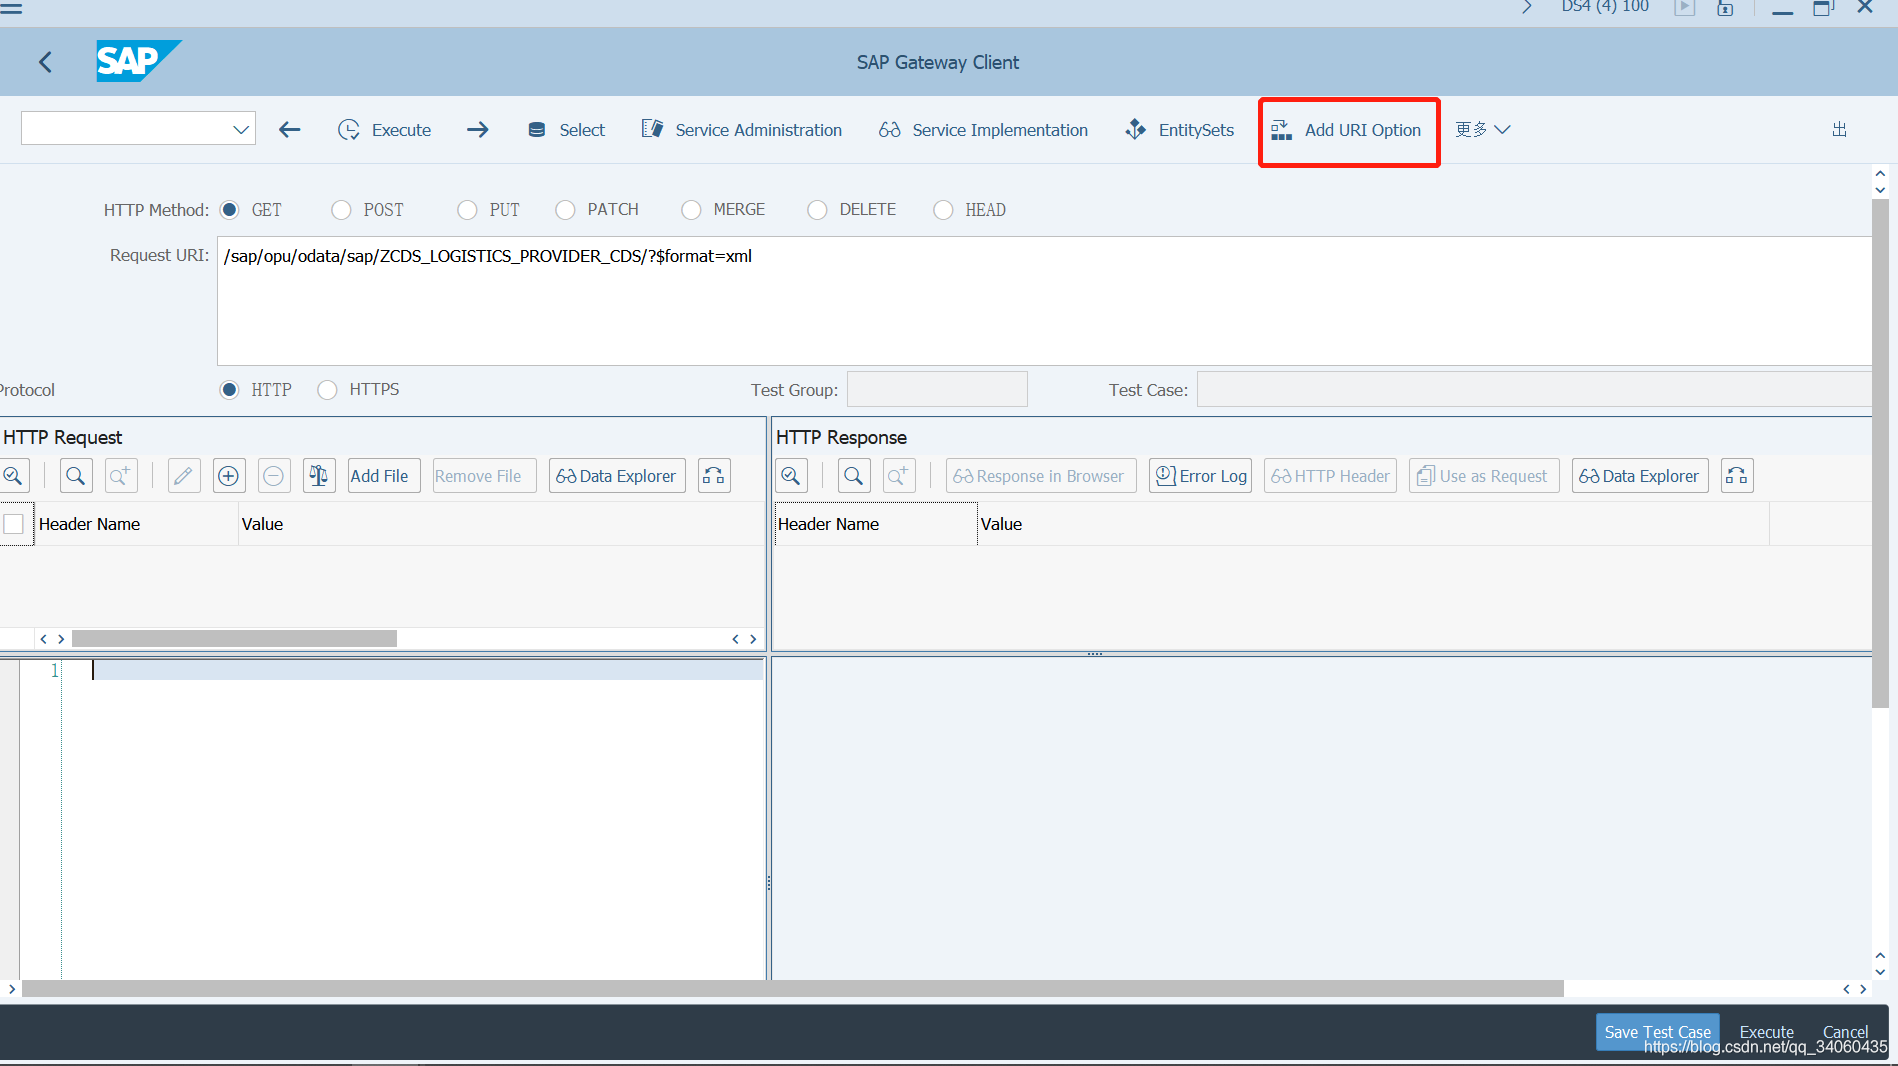Image resolution: width=1898 pixels, height=1066 pixels.
Task: Click the search icon in HTTP Response toolbar
Action: [x=854, y=476]
